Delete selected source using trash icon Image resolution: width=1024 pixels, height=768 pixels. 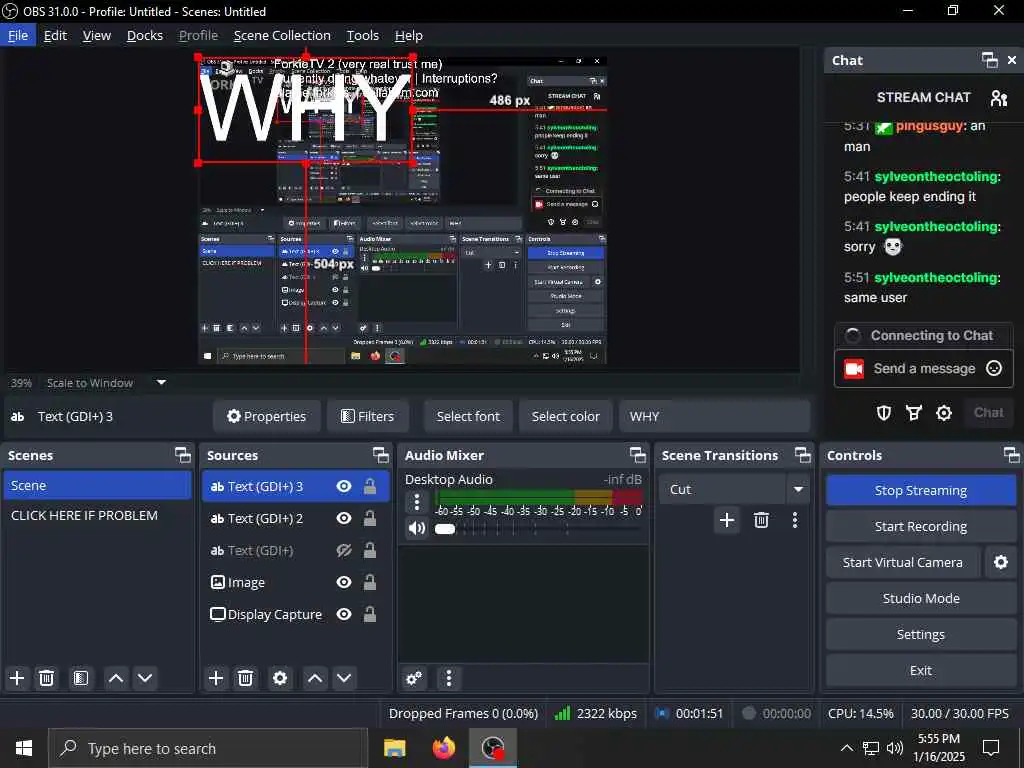tap(245, 678)
